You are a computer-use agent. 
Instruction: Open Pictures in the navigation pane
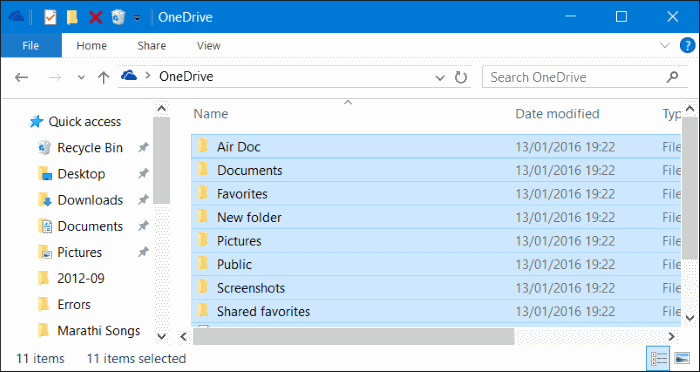tap(79, 252)
